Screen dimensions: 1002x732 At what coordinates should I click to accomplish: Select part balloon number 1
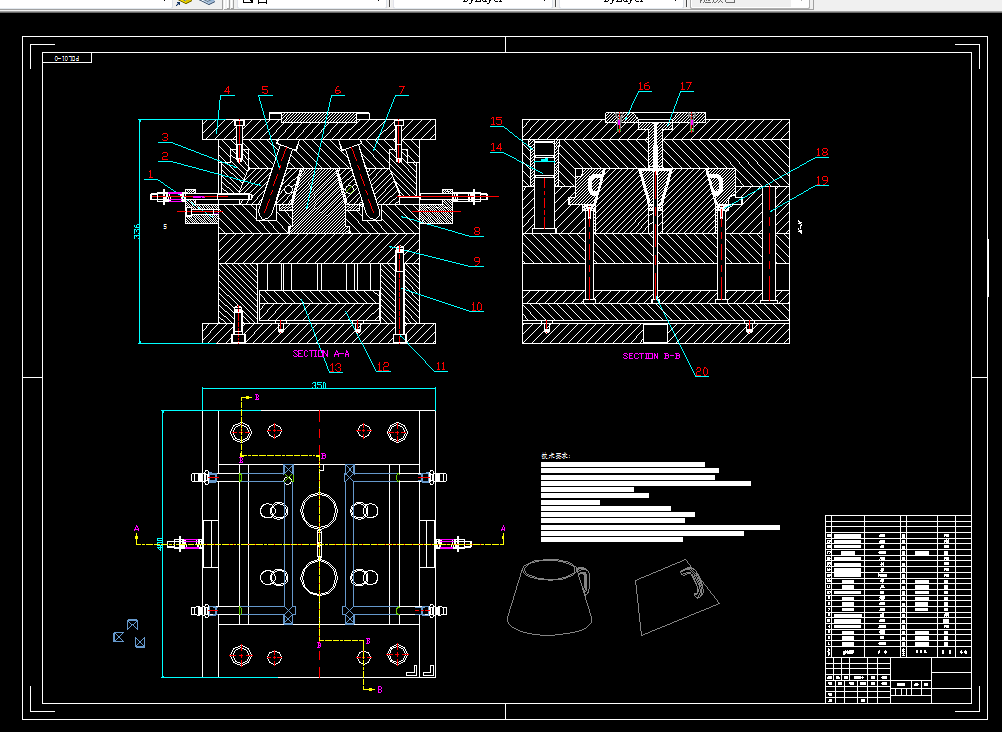pyautogui.click(x=151, y=174)
